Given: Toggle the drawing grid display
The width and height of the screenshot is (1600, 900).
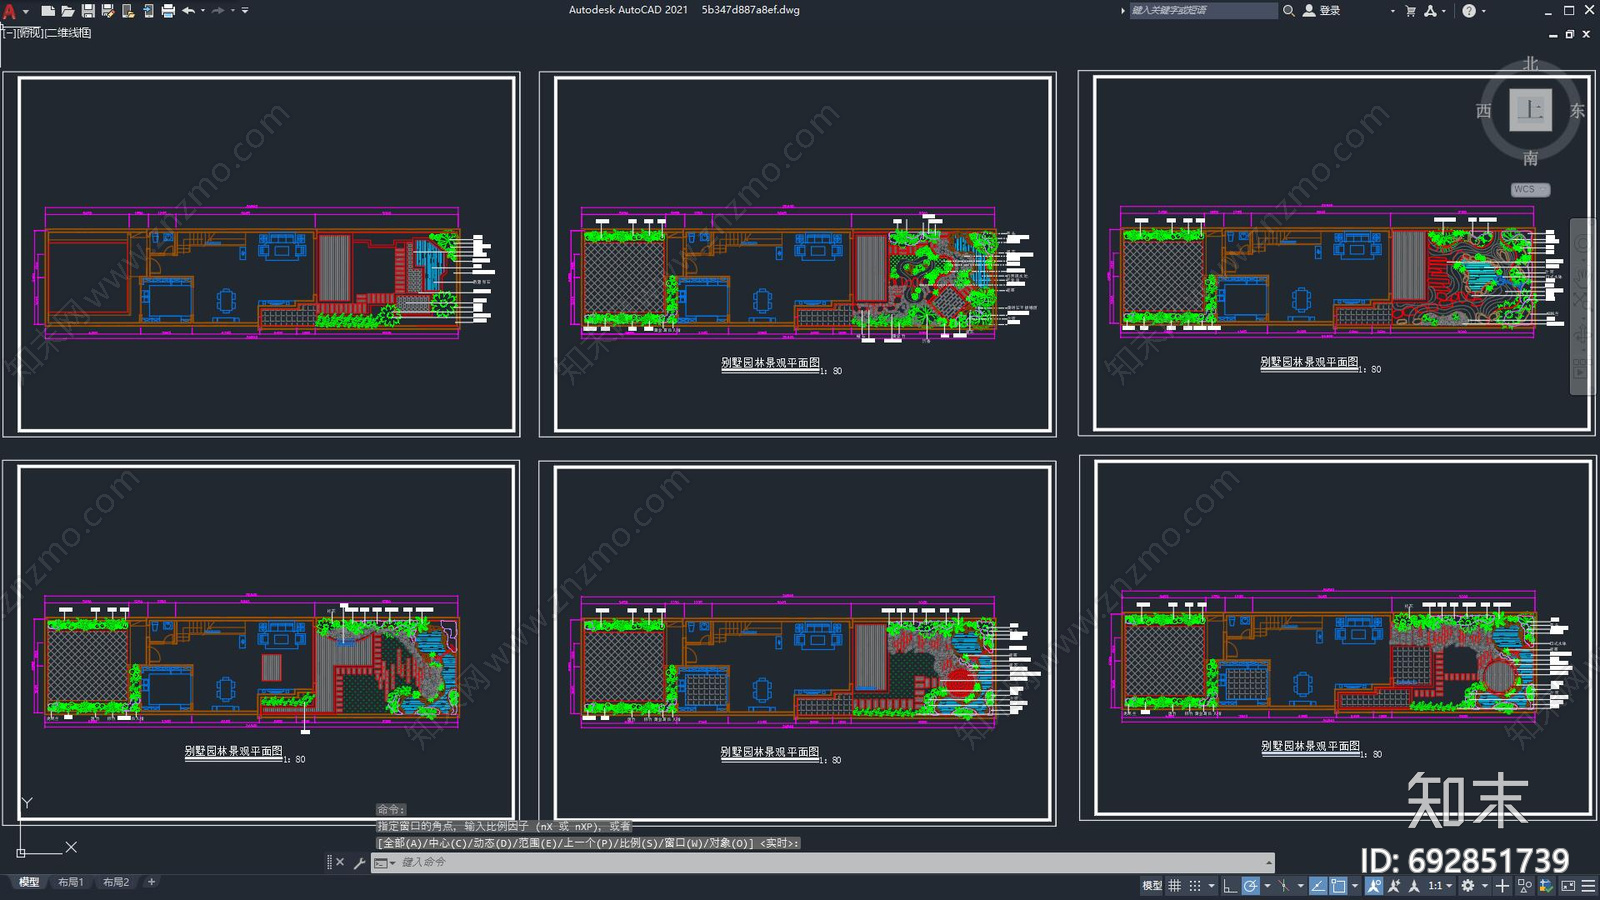Looking at the screenshot, I should point(1174,886).
